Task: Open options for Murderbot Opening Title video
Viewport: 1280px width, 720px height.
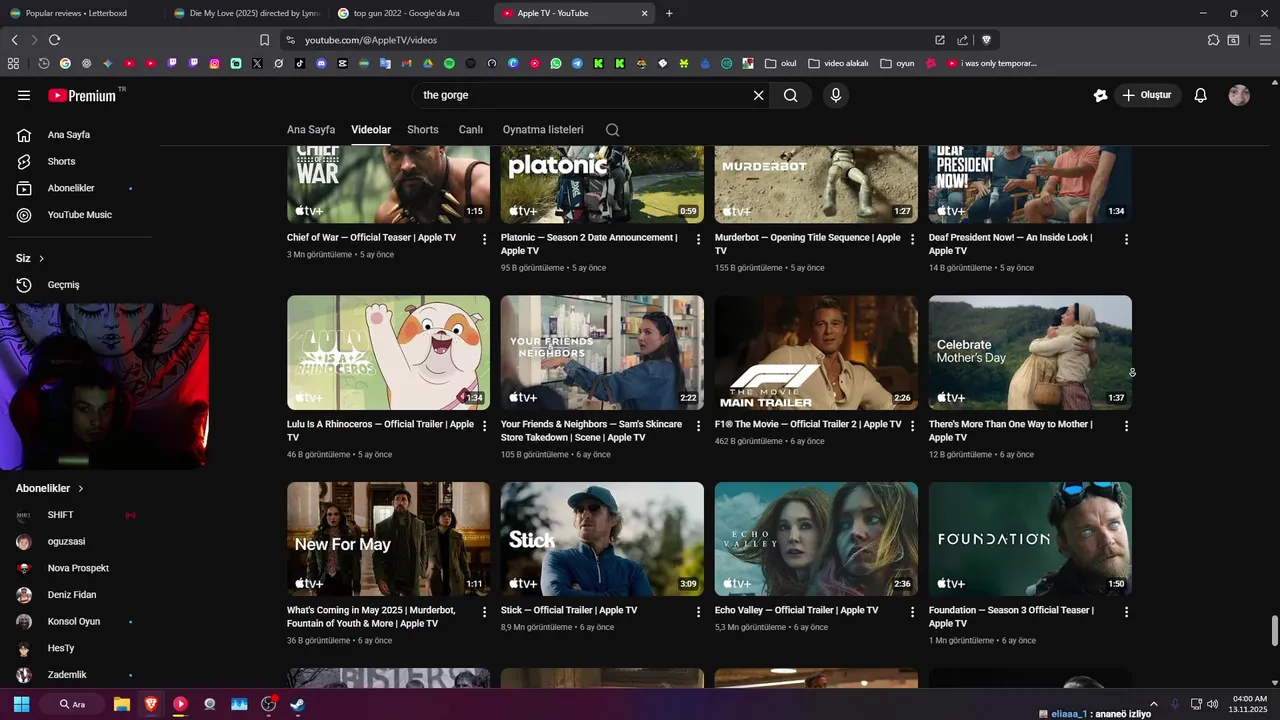Action: (x=913, y=239)
